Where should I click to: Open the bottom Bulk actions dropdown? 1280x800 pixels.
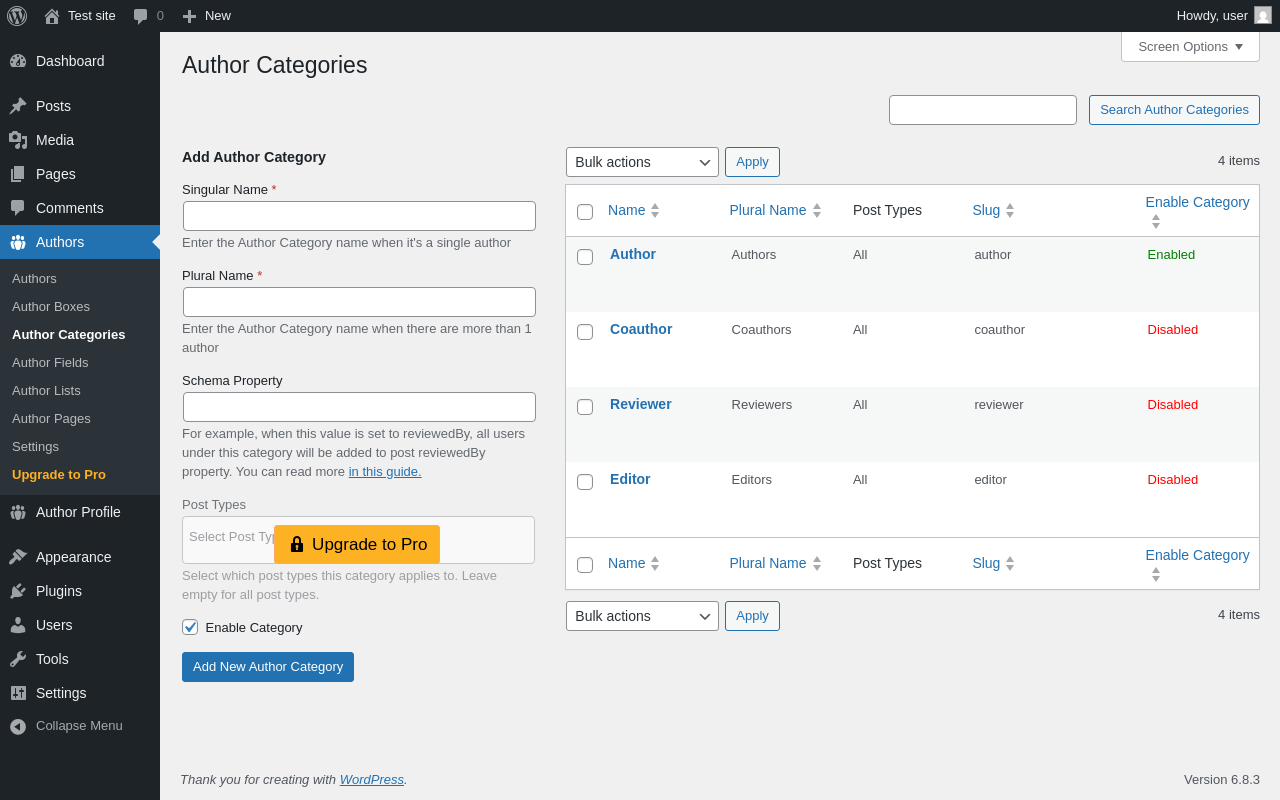[642, 616]
